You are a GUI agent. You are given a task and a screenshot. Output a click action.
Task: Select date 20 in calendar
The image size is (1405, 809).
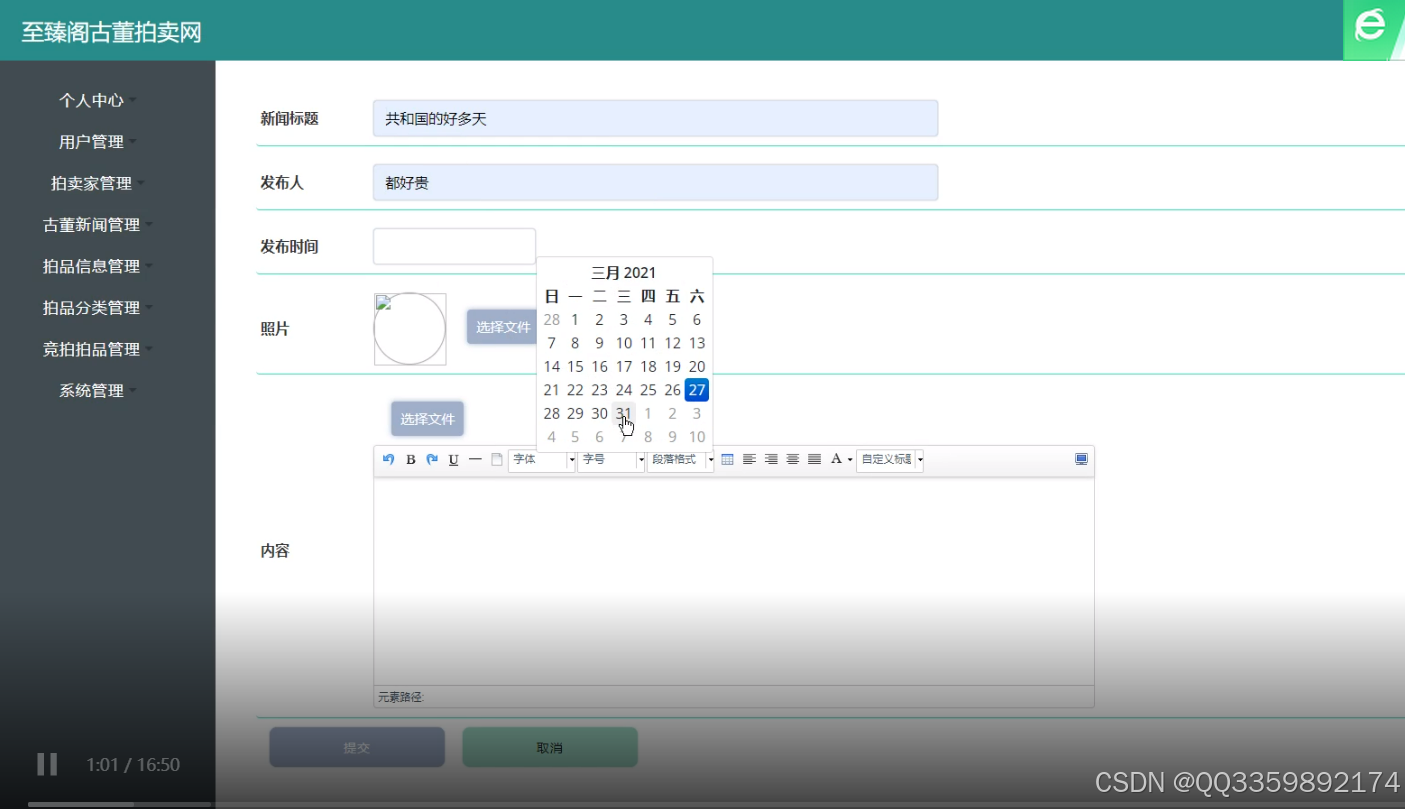pyautogui.click(x=697, y=367)
